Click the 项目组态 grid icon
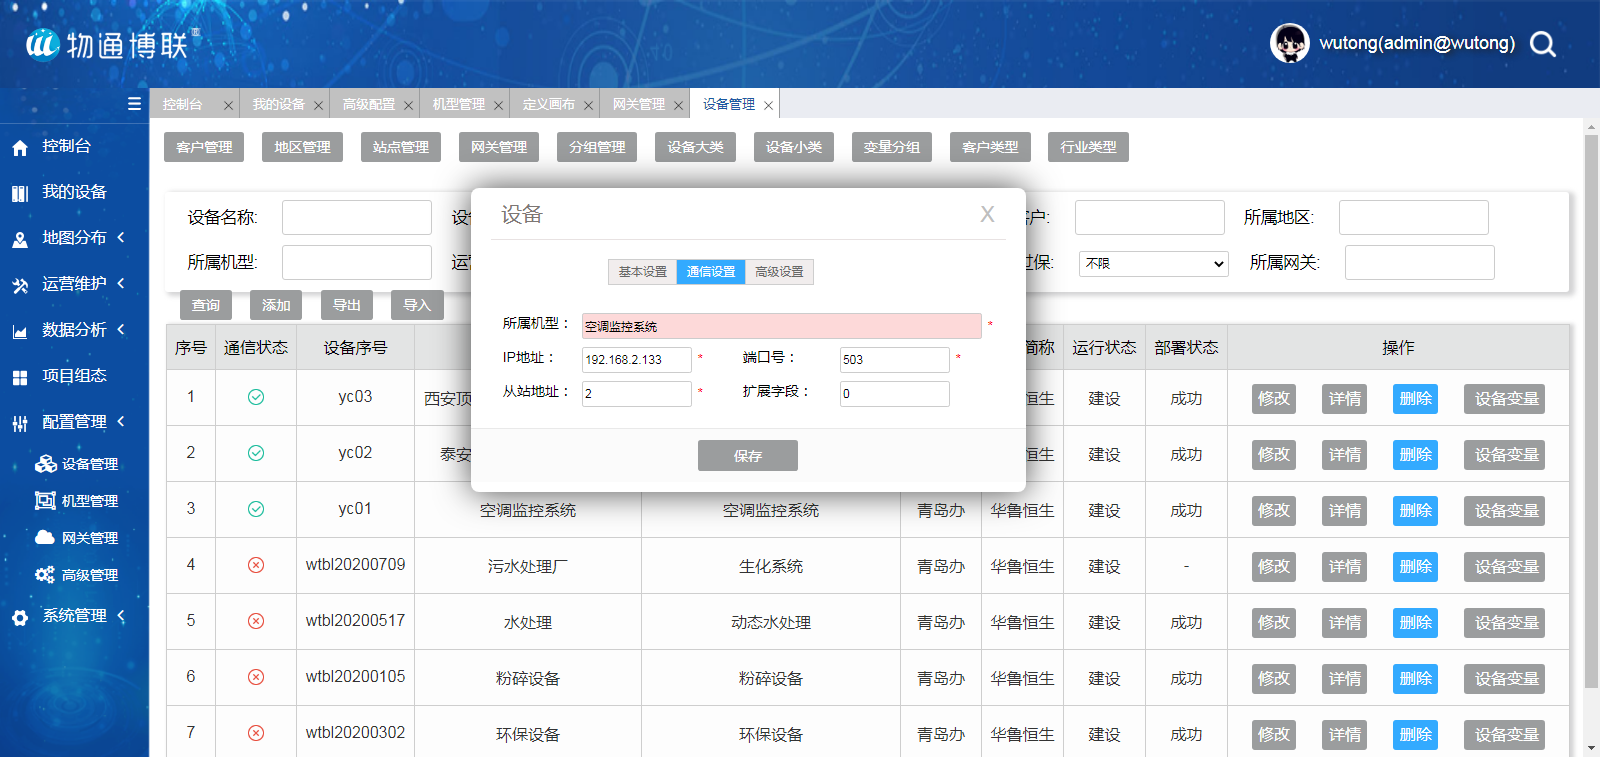1600x757 pixels. coord(20,378)
